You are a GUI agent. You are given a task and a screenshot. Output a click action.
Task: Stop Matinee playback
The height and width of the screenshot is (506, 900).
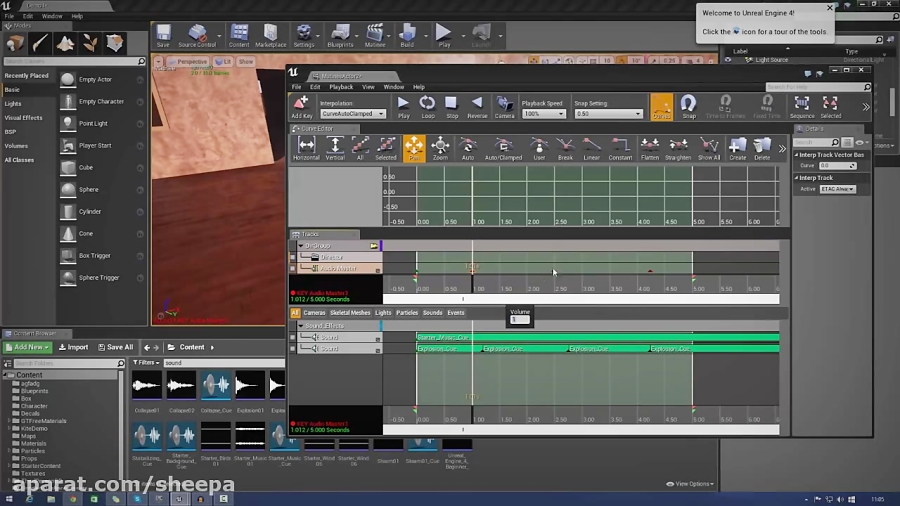pos(452,107)
